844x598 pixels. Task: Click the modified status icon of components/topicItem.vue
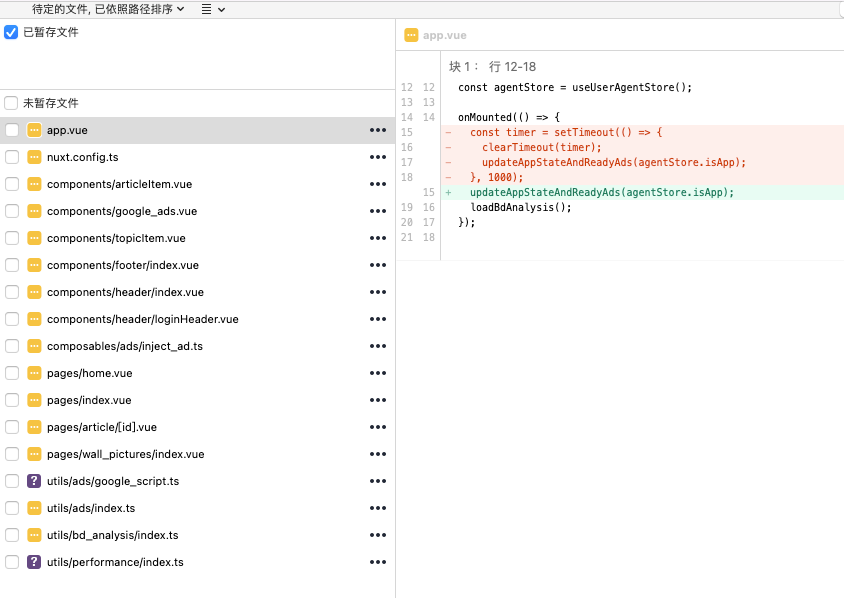pos(34,238)
